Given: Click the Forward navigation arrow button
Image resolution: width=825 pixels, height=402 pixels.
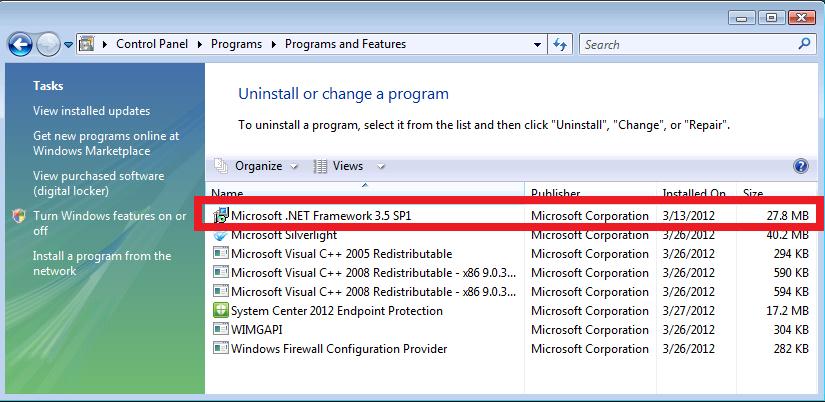Looking at the screenshot, I should click(x=48, y=45).
